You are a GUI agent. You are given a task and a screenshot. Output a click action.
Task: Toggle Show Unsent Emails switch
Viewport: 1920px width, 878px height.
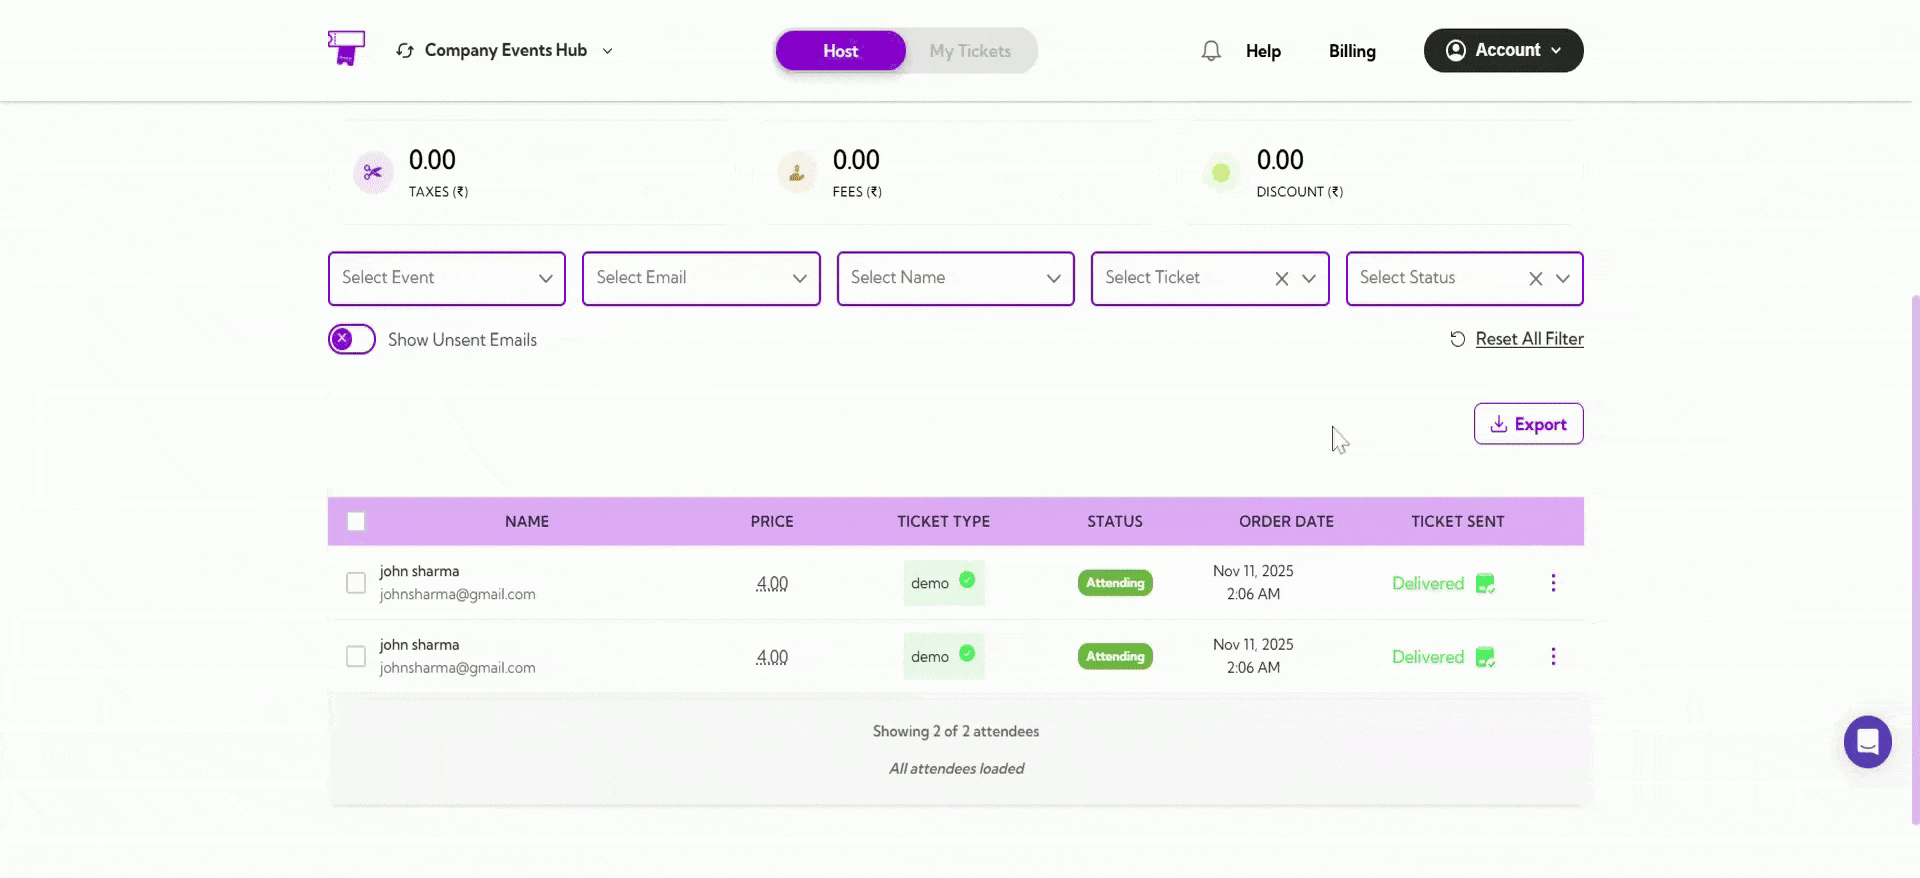pos(352,340)
